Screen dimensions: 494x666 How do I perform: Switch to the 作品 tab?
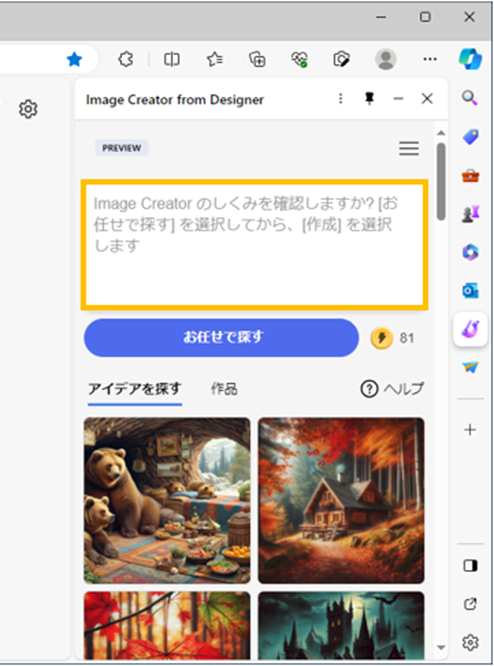[224, 388]
